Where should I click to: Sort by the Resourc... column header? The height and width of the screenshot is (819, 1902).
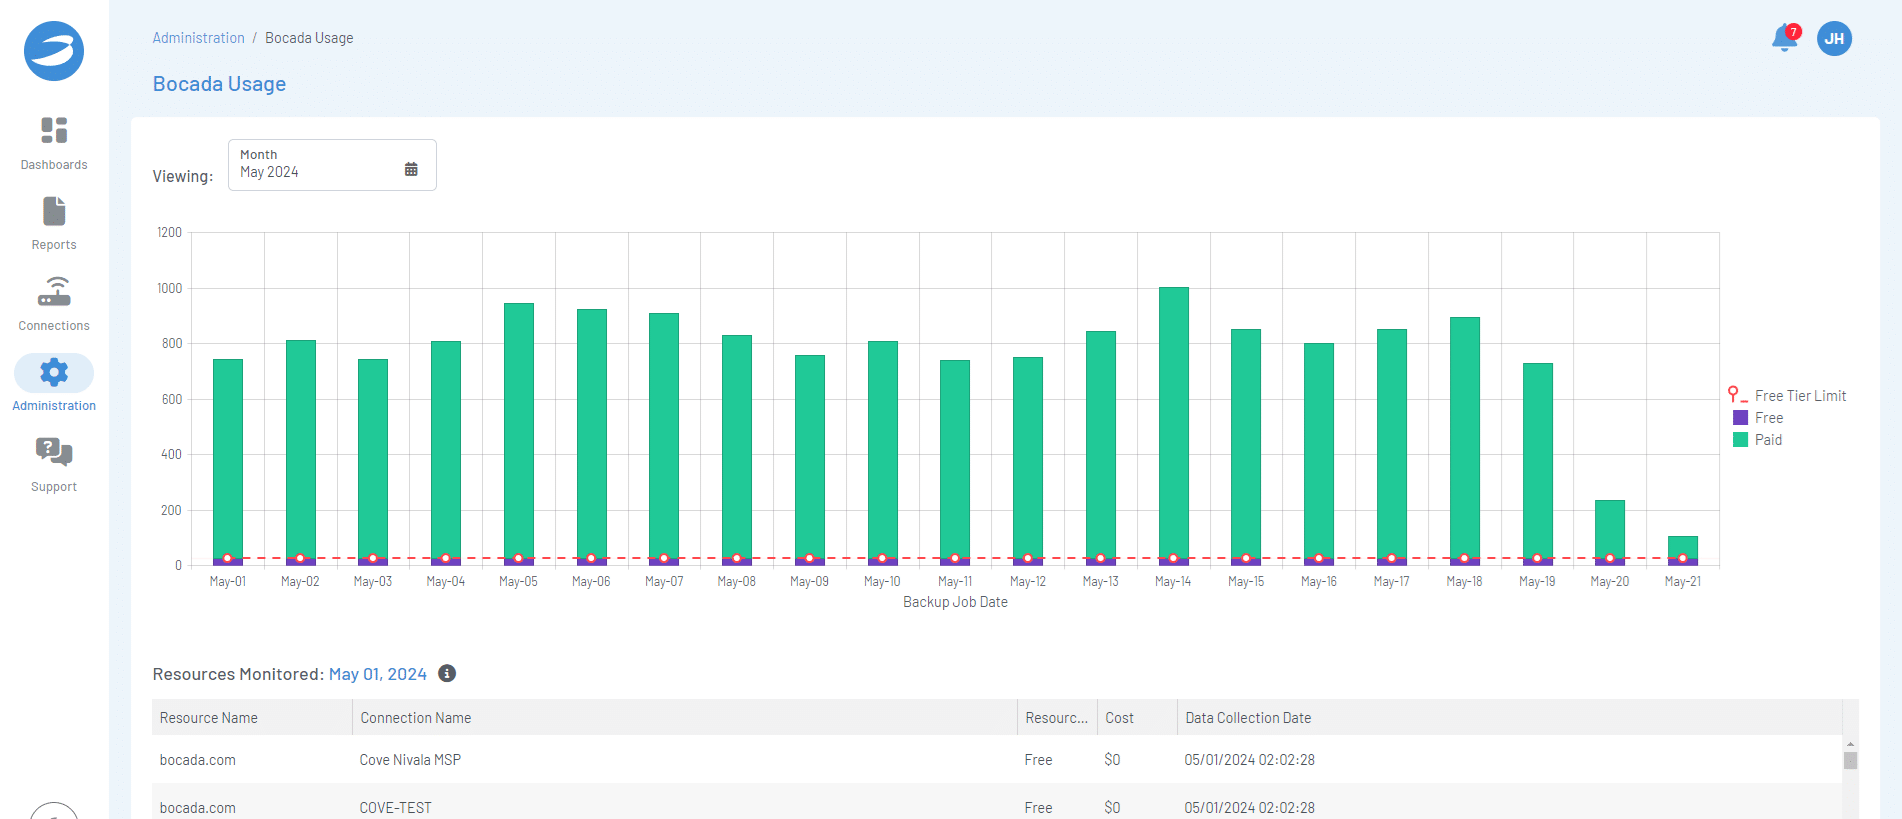[1057, 718]
